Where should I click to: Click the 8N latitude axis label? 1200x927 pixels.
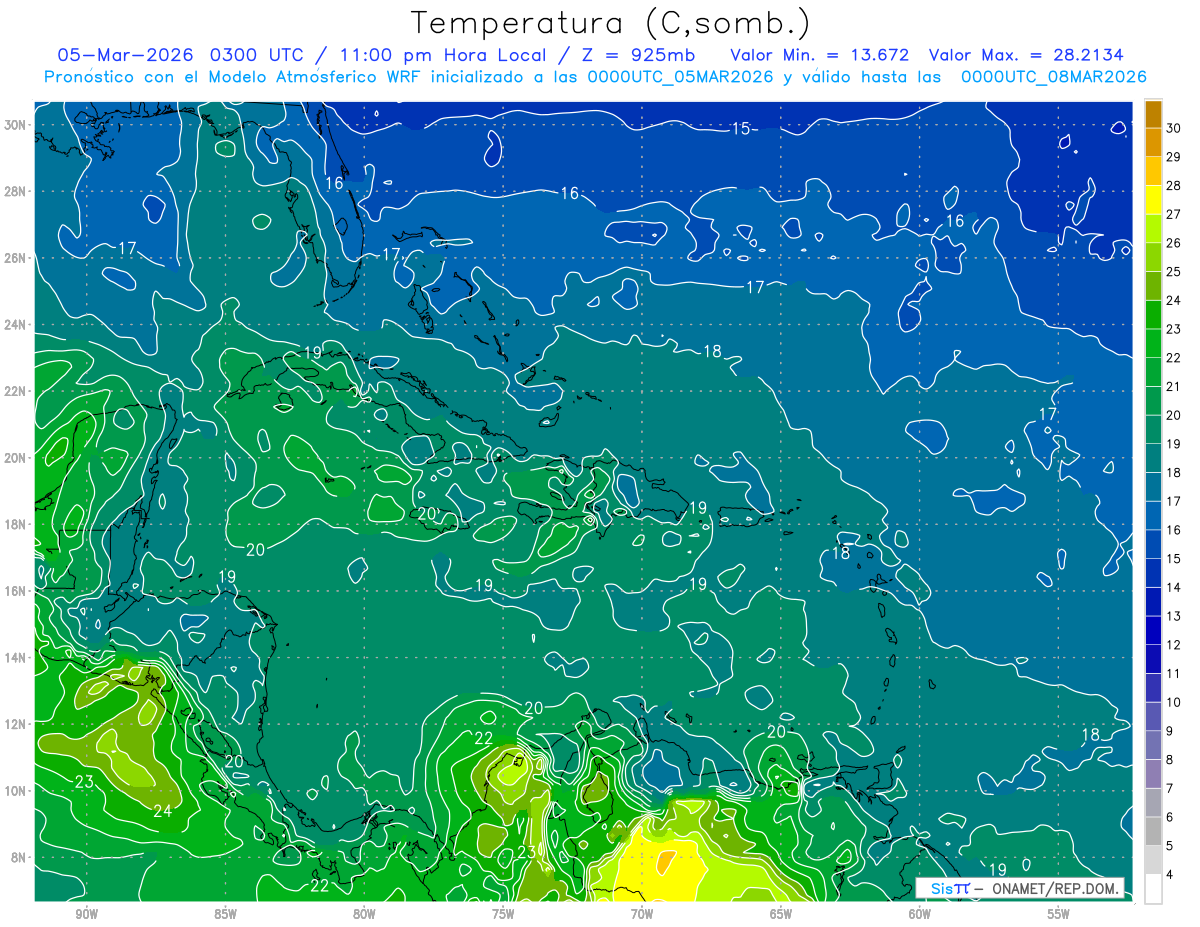tap(19, 857)
